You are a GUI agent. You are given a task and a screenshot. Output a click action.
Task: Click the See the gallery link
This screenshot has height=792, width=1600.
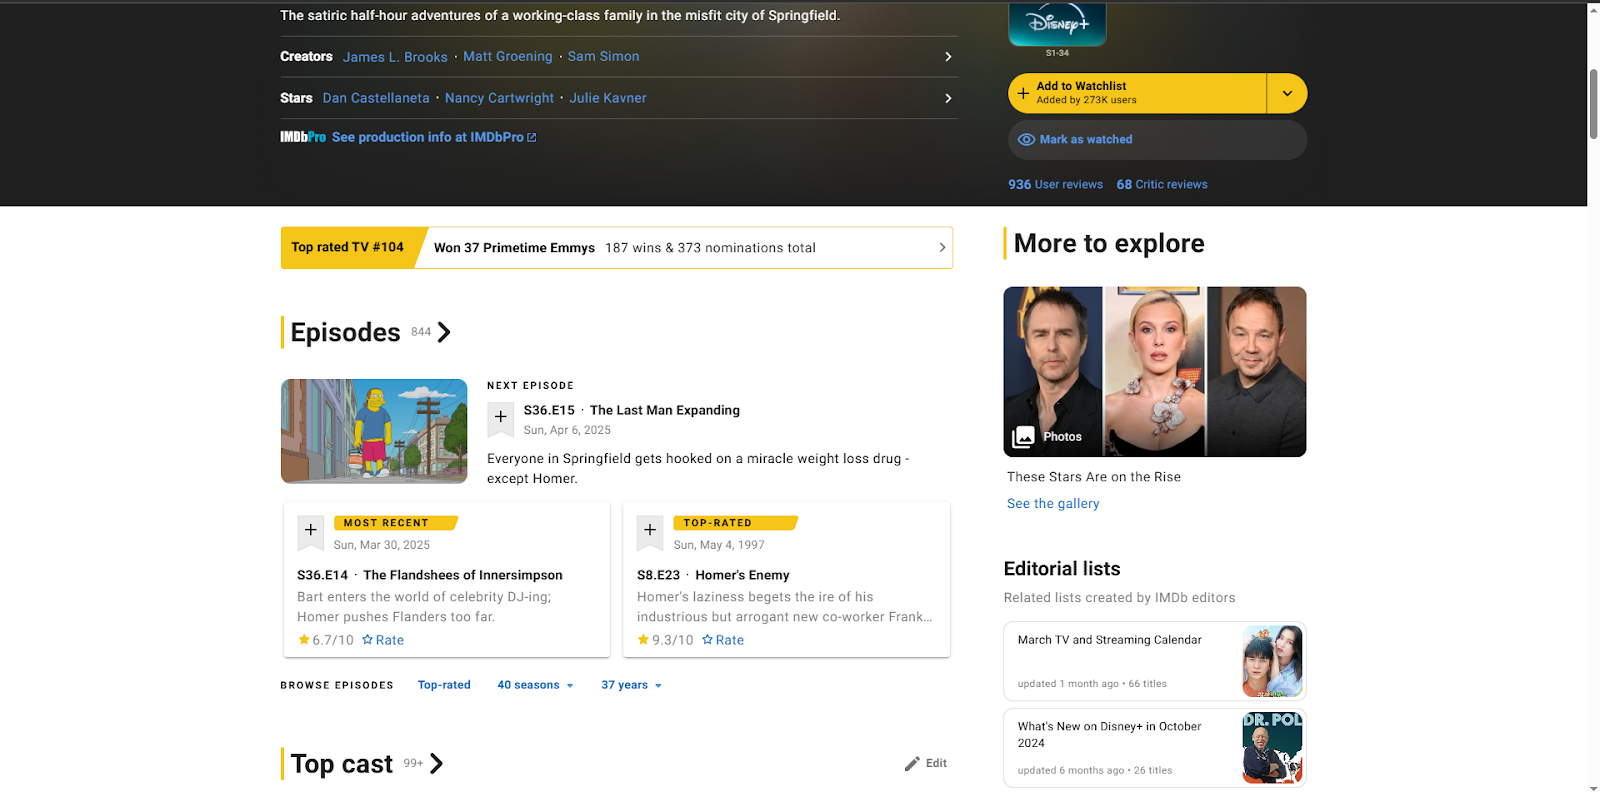click(x=1052, y=504)
